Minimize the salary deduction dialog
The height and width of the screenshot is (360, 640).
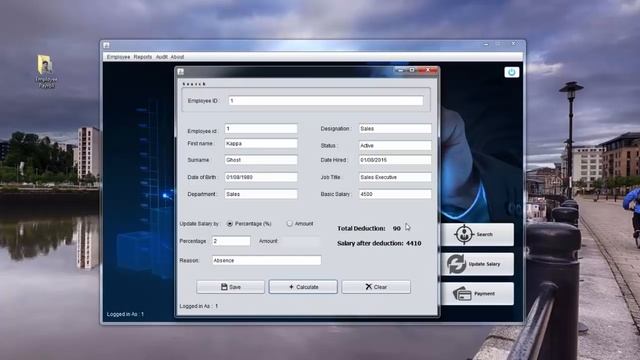point(400,70)
